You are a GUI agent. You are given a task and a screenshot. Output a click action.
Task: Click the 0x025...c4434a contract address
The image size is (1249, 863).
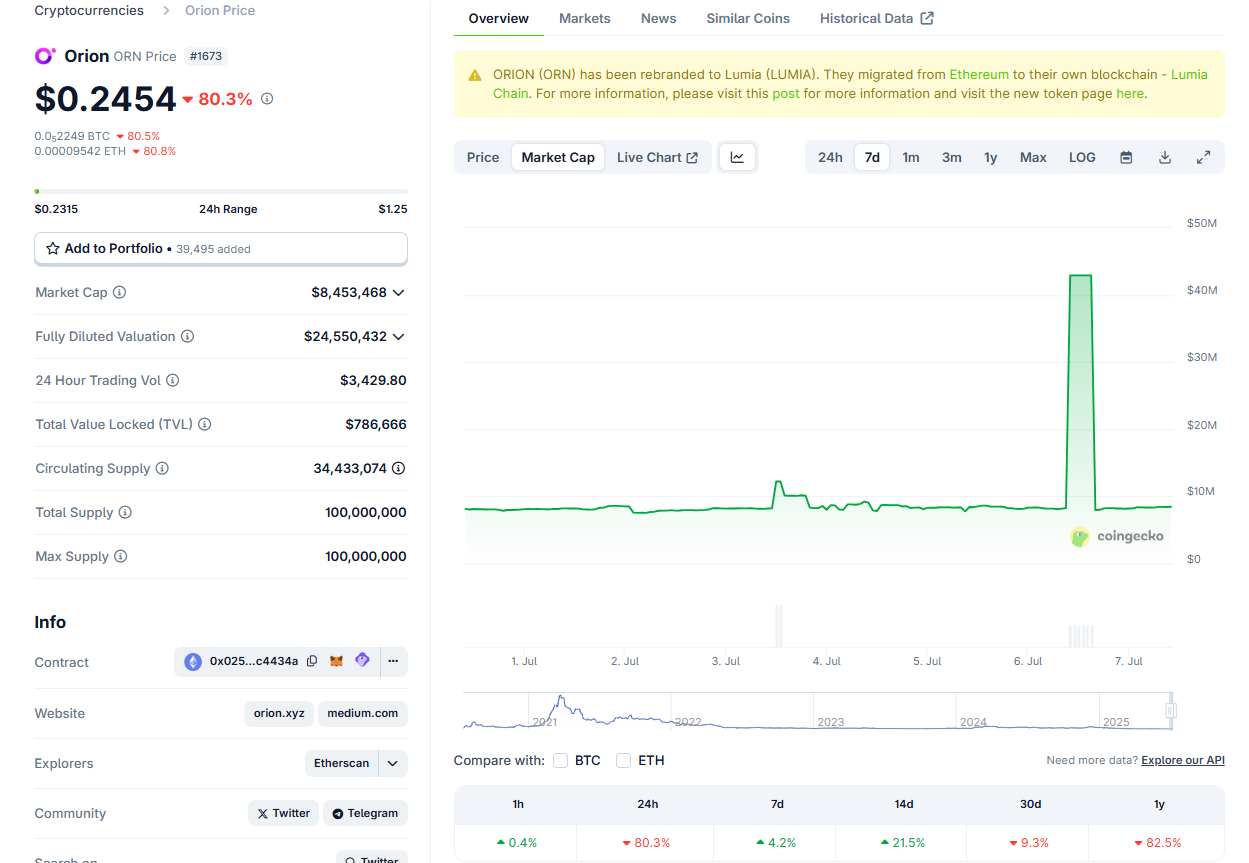coord(254,661)
